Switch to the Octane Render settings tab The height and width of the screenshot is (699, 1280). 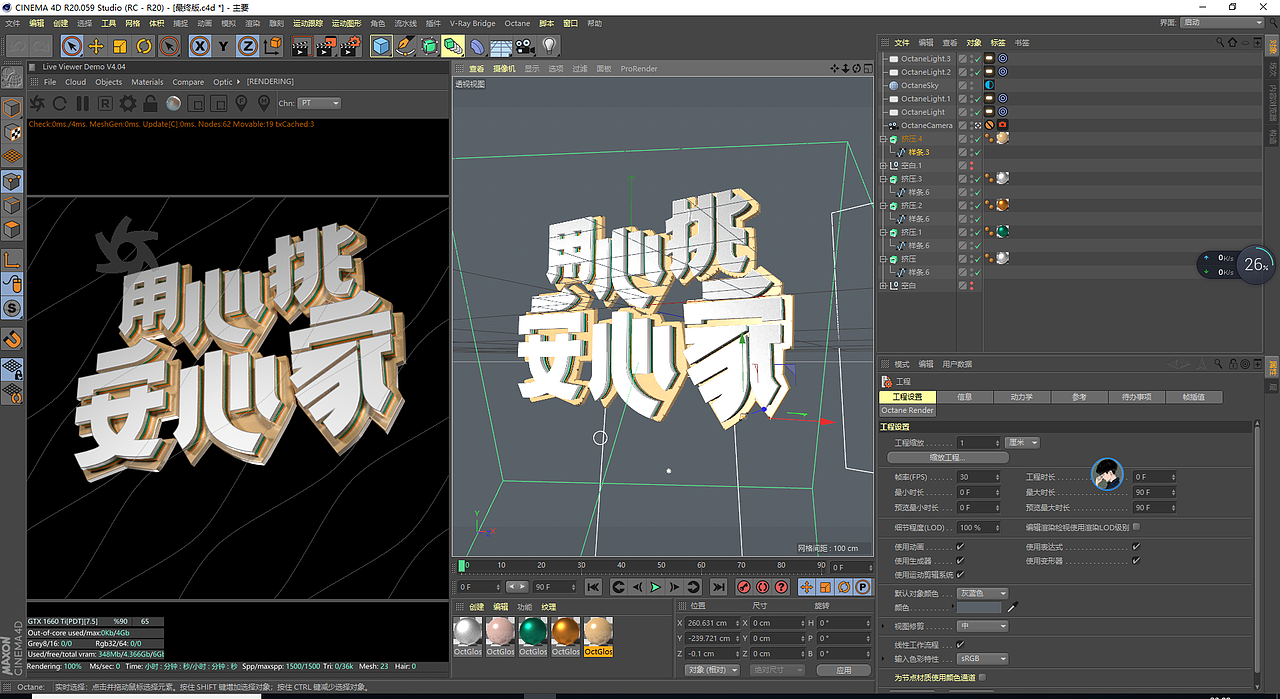pyautogui.click(x=907, y=410)
